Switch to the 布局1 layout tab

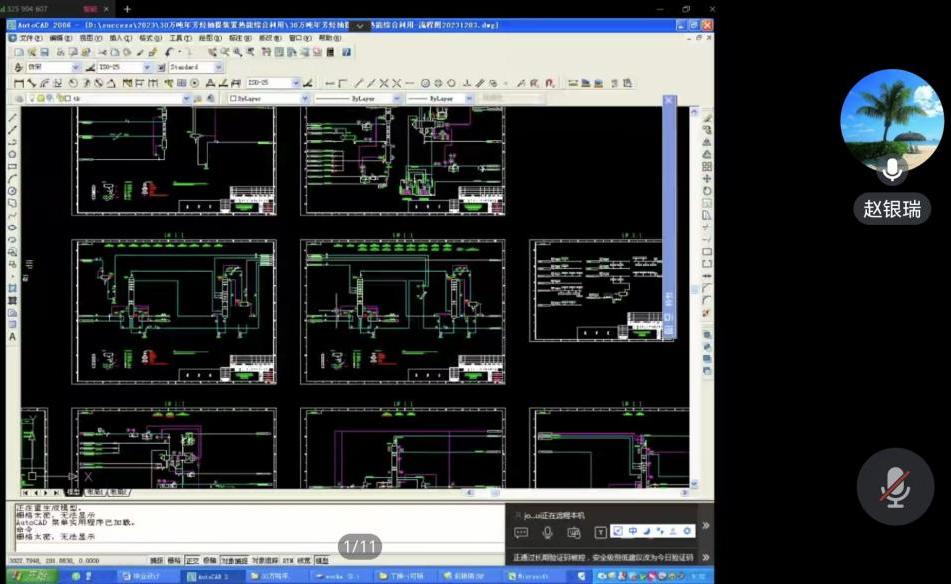[x=94, y=492]
